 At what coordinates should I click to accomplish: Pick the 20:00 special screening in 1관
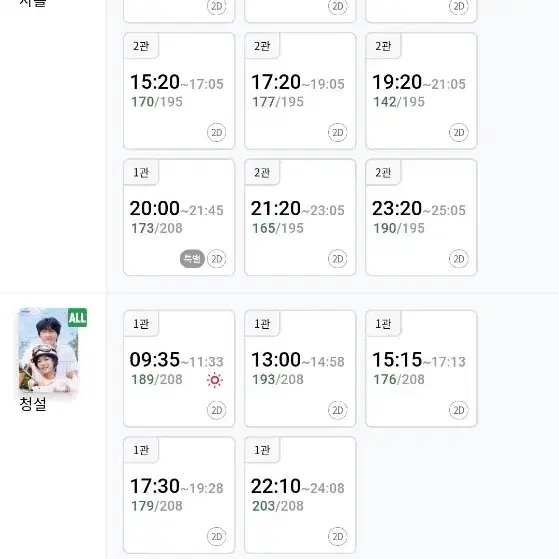(x=179, y=217)
